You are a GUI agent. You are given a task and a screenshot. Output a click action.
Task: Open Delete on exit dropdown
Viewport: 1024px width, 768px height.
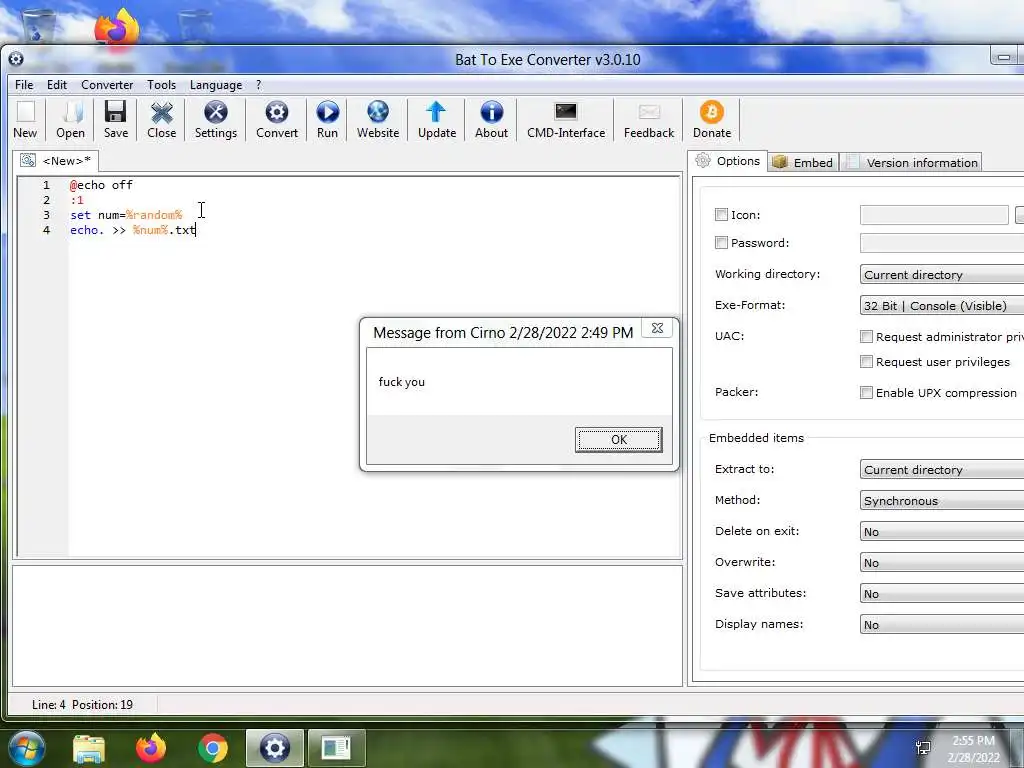click(x=942, y=531)
